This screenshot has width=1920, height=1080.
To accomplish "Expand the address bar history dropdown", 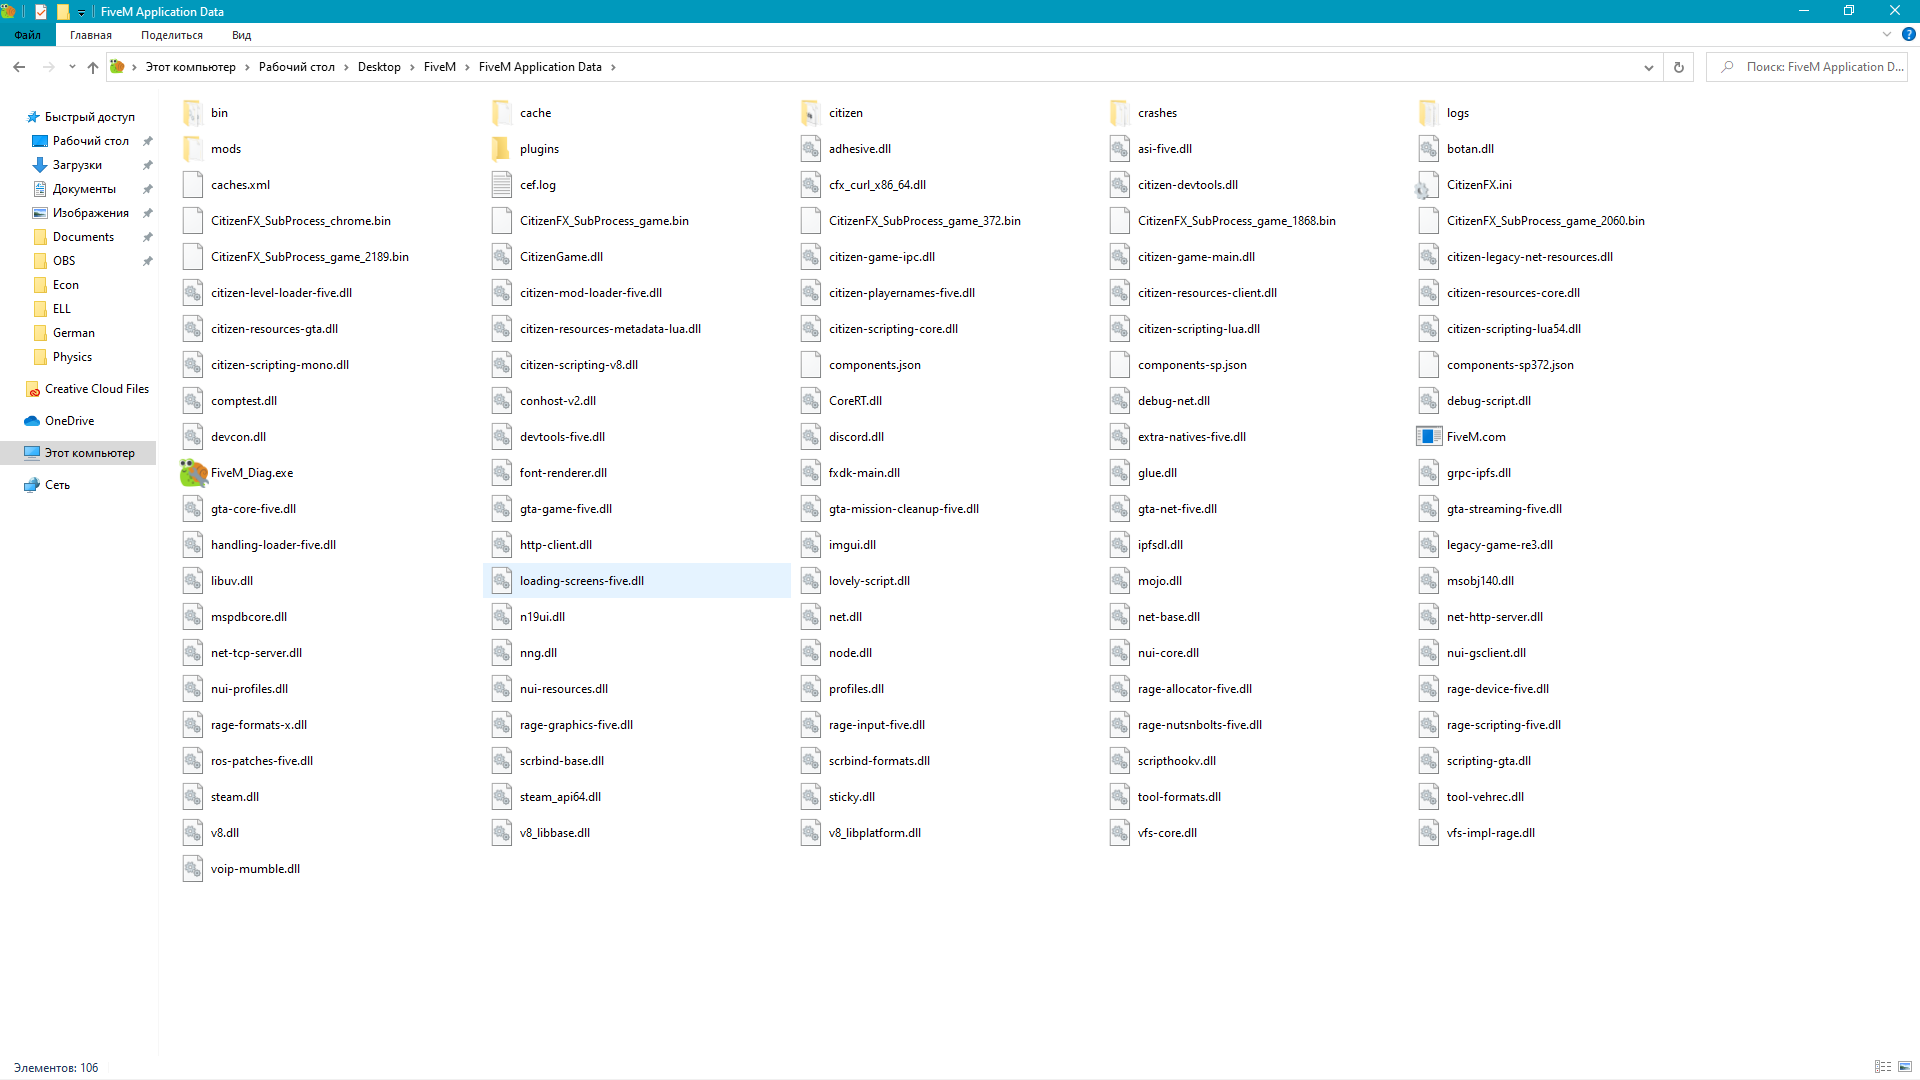I will pyautogui.click(x=1648, y=67).
